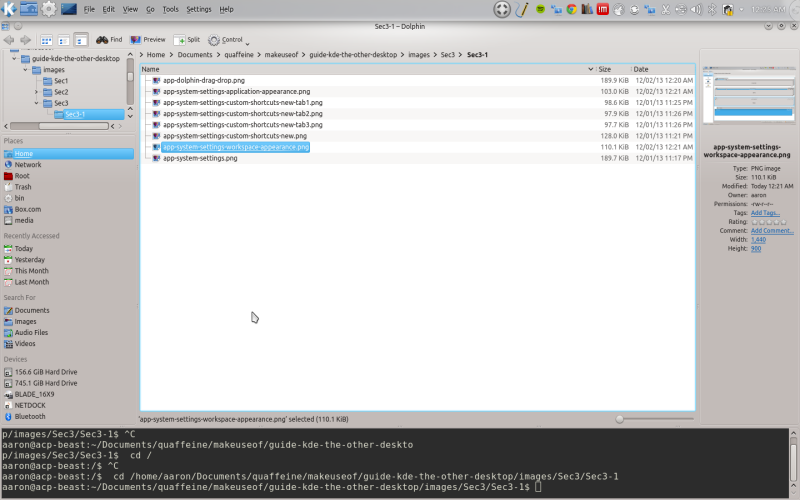800x500 pixels.
Task: Open Chrome from the system tray
Action: click(571, 9)
